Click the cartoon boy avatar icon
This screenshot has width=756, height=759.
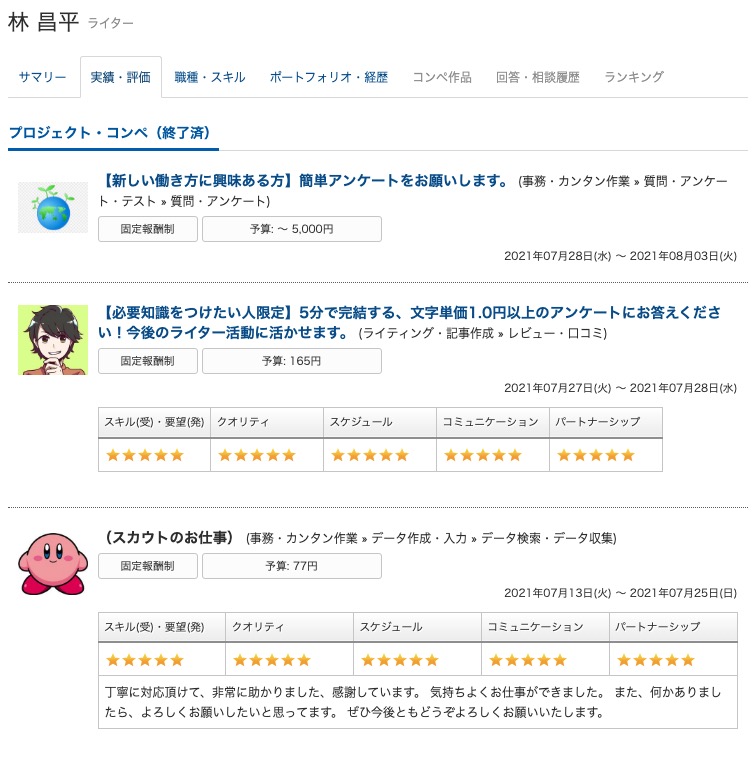tap(53, 340)
